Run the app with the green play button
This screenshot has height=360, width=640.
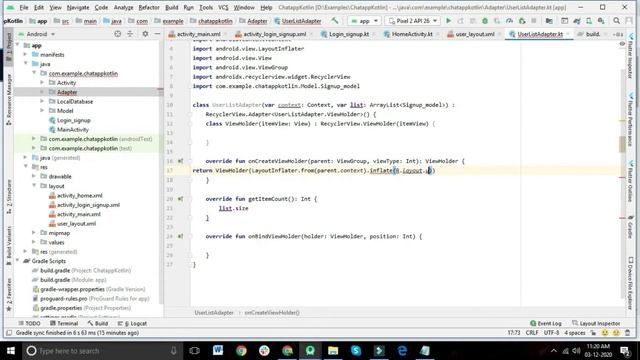click(x=449, y=20)
